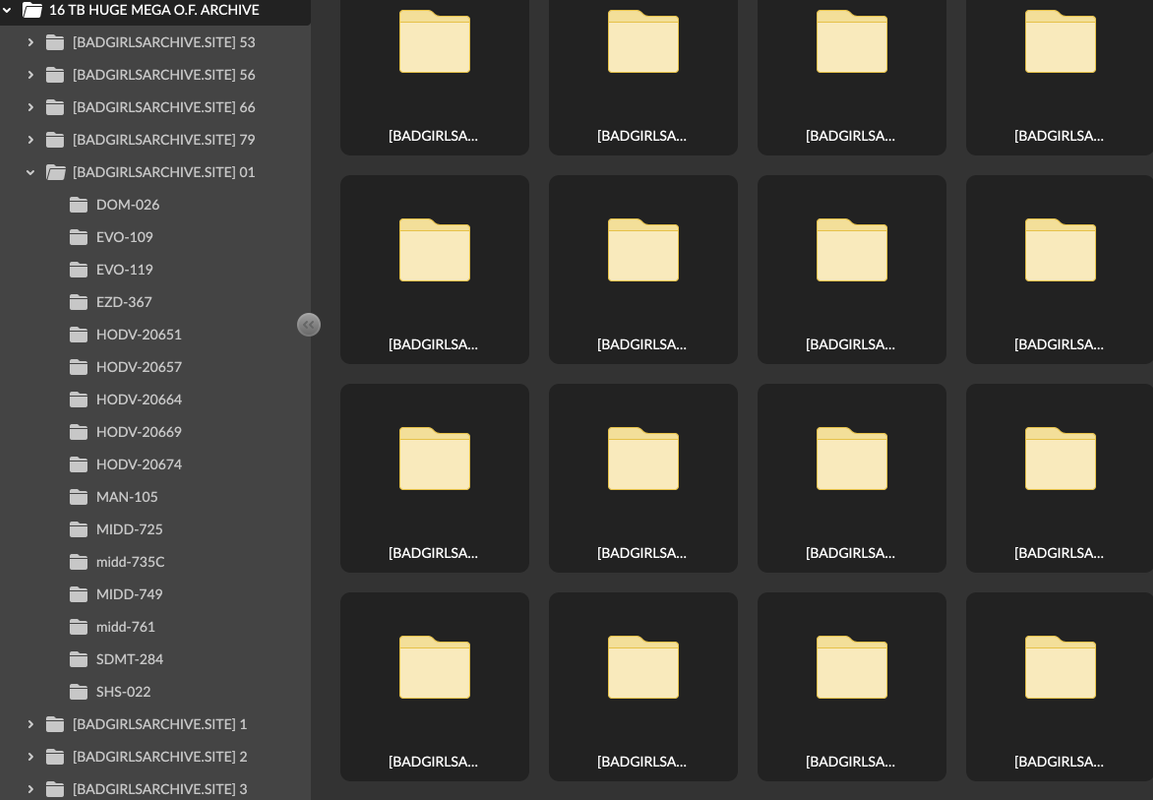The width and height of the screenshot is (1153, 800).
Task: Open the EZD-367 subfolder label
Action: coord(124,301)
